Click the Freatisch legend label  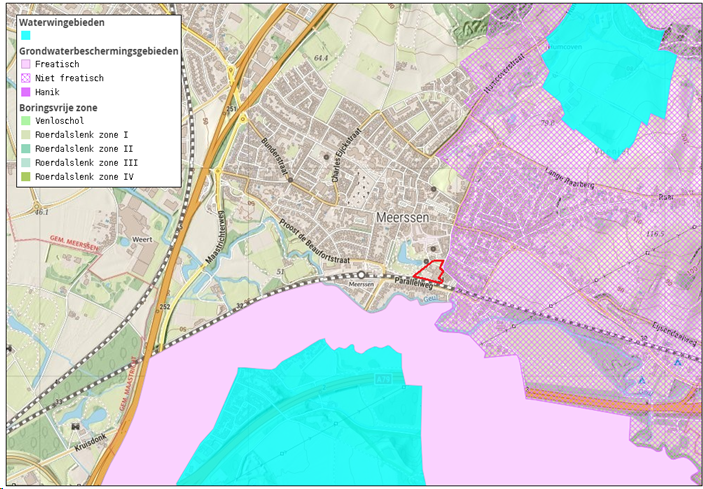tap(57, 64)
